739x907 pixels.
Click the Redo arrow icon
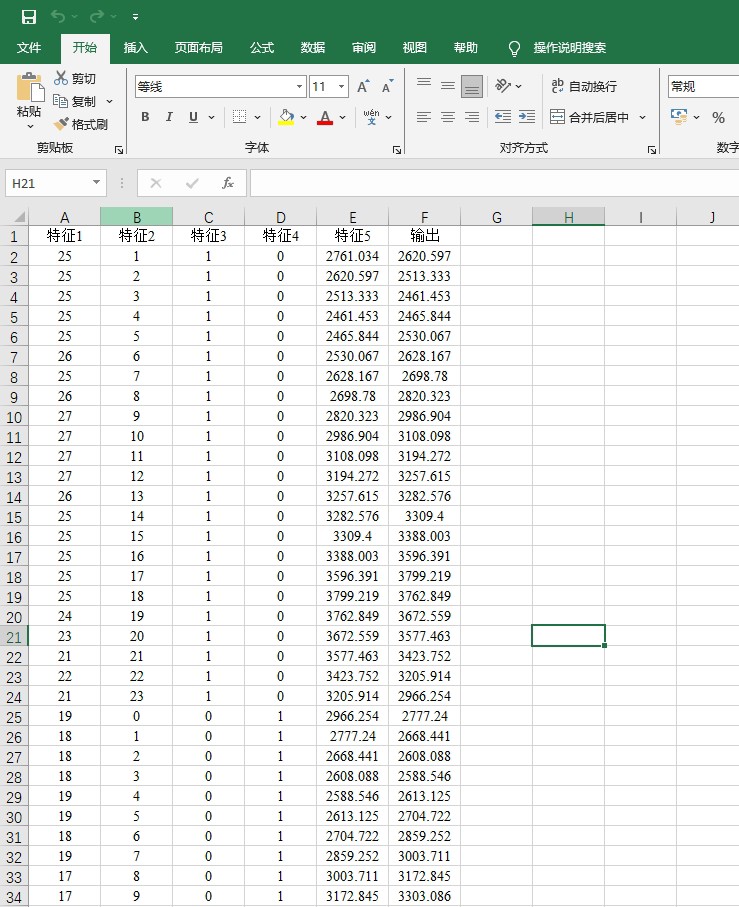tap(97, 16)
